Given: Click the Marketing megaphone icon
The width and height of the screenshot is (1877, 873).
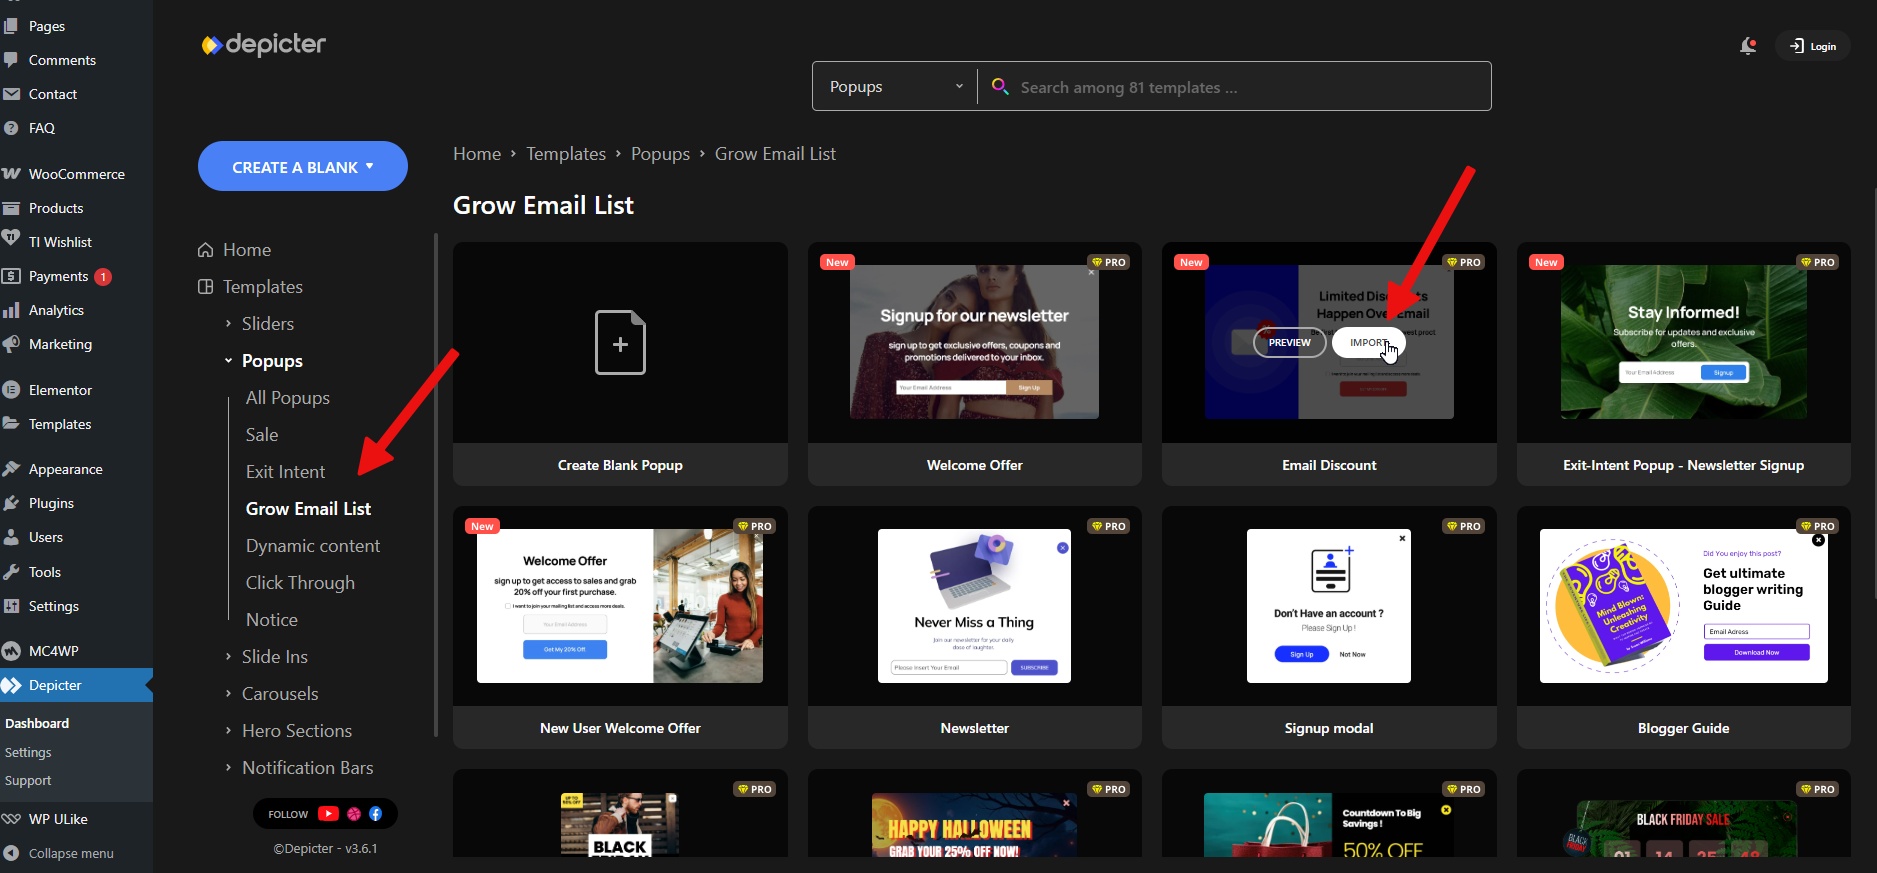Looking at the screenshot, I should (x=11, y=344).
